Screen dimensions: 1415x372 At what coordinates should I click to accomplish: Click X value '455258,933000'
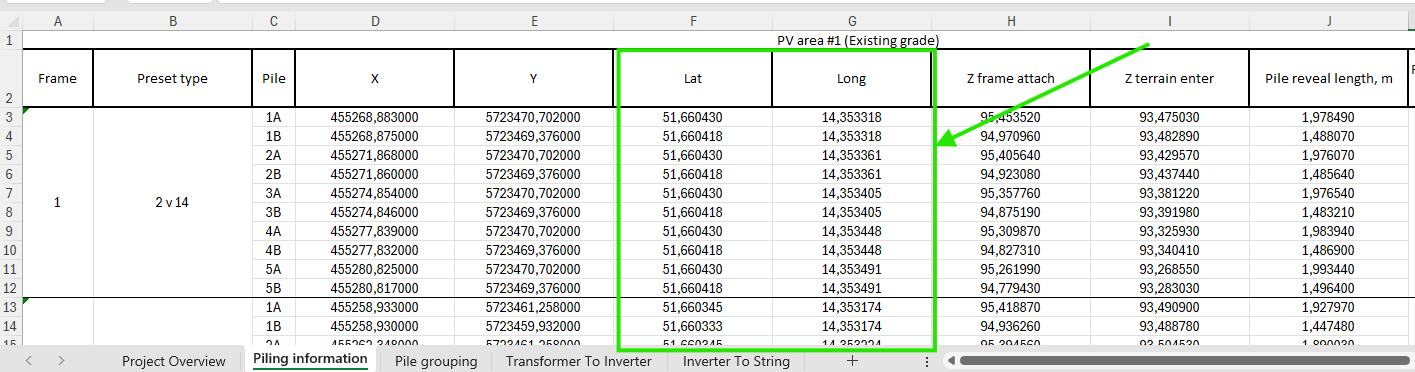(x=375, y=307)
